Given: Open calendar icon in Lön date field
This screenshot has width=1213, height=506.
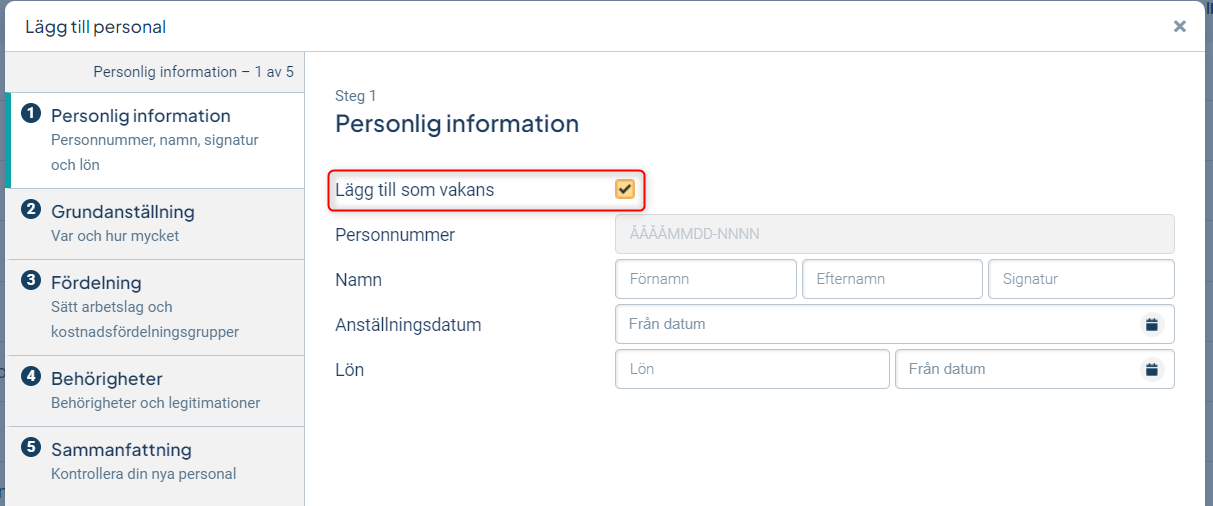Looking at the screenshot, I should 1151,369.
